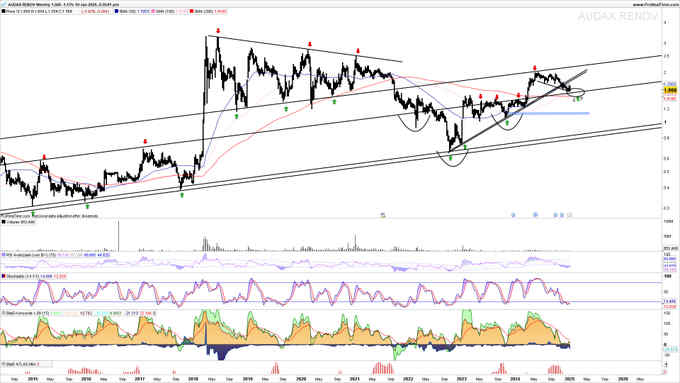The width and height of the screenshot is (680, 383).
Task: Toggle the red SMA(200) legend marker
Action: [192, 11]
